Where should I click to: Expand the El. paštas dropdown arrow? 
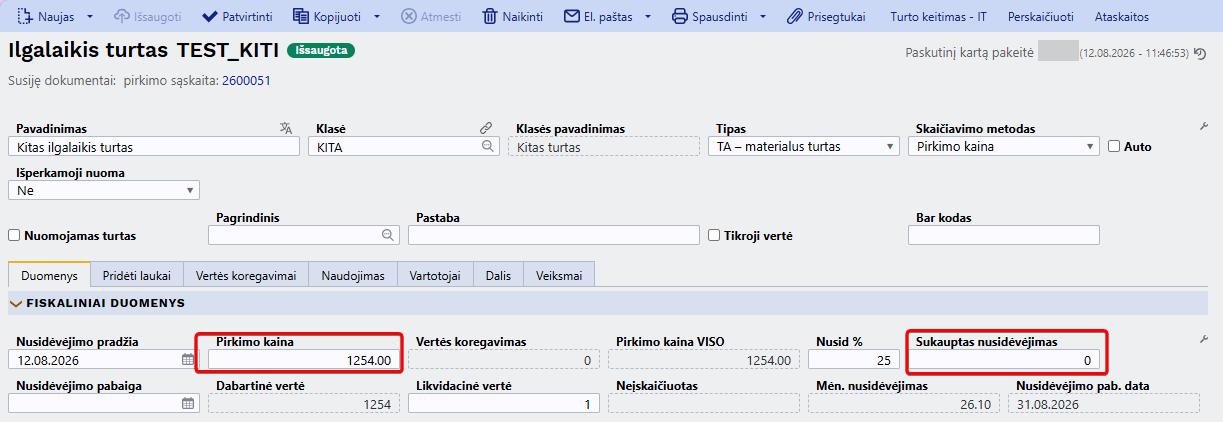[648, 17]
